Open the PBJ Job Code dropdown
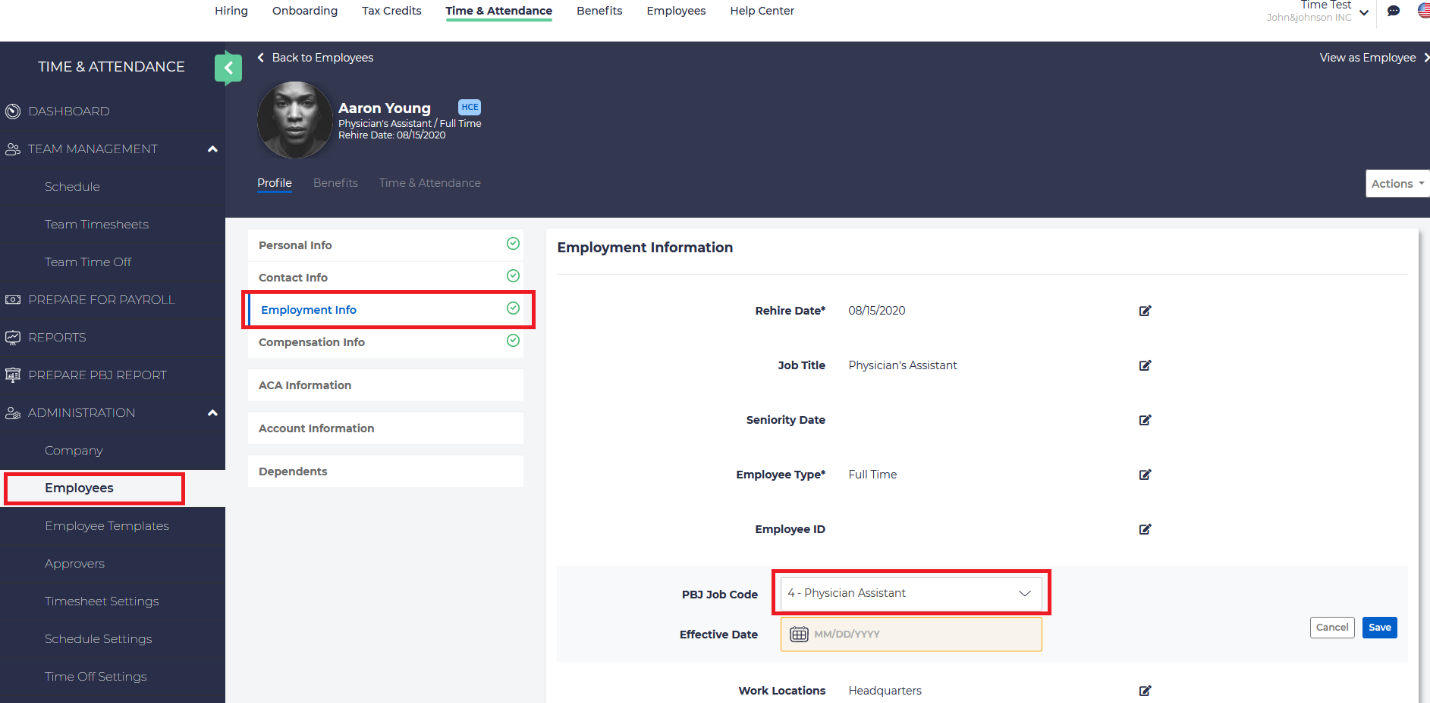This screenshot has width=1430, height=703. [910, 594]
